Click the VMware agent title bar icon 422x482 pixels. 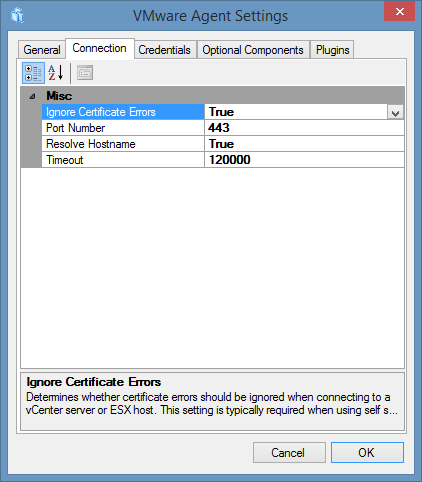tap(17, 16)
